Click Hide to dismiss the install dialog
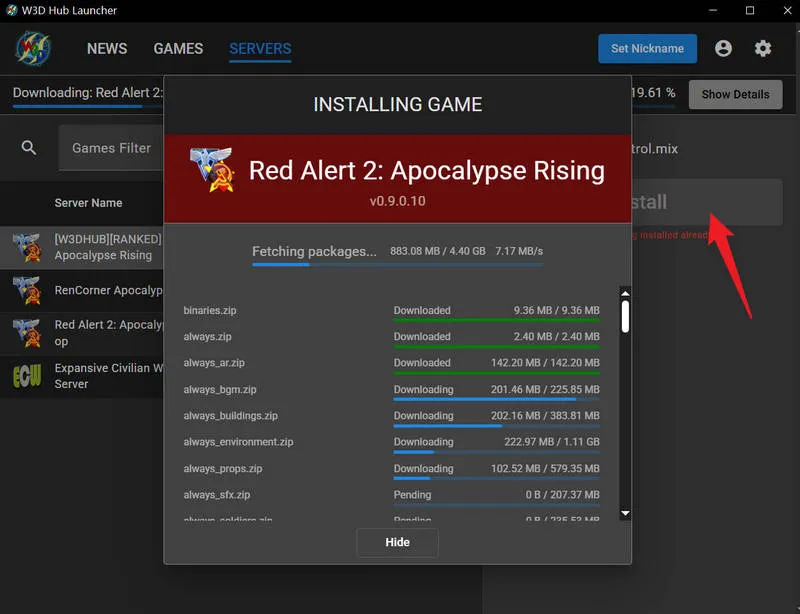The height and width of the screenshot is (614, 800). pos(397,542)
